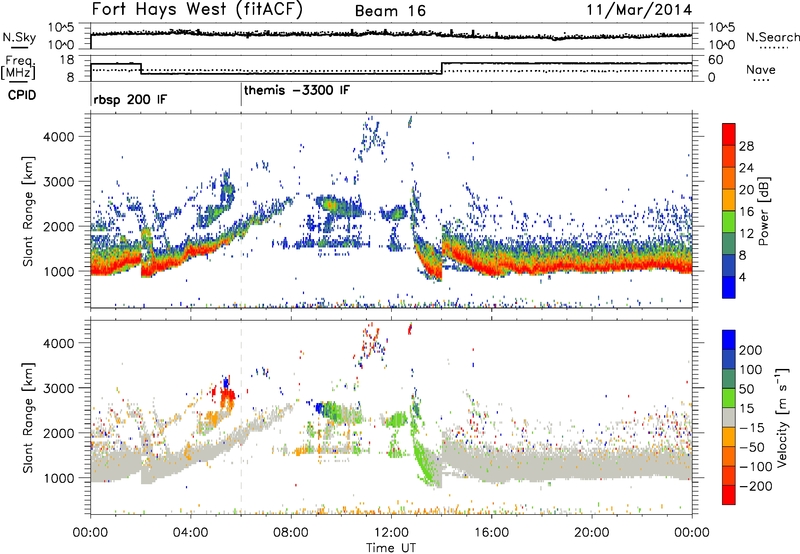Click the dashed CPID change marker in the power panel
The image size is (800, 554).
241,211
